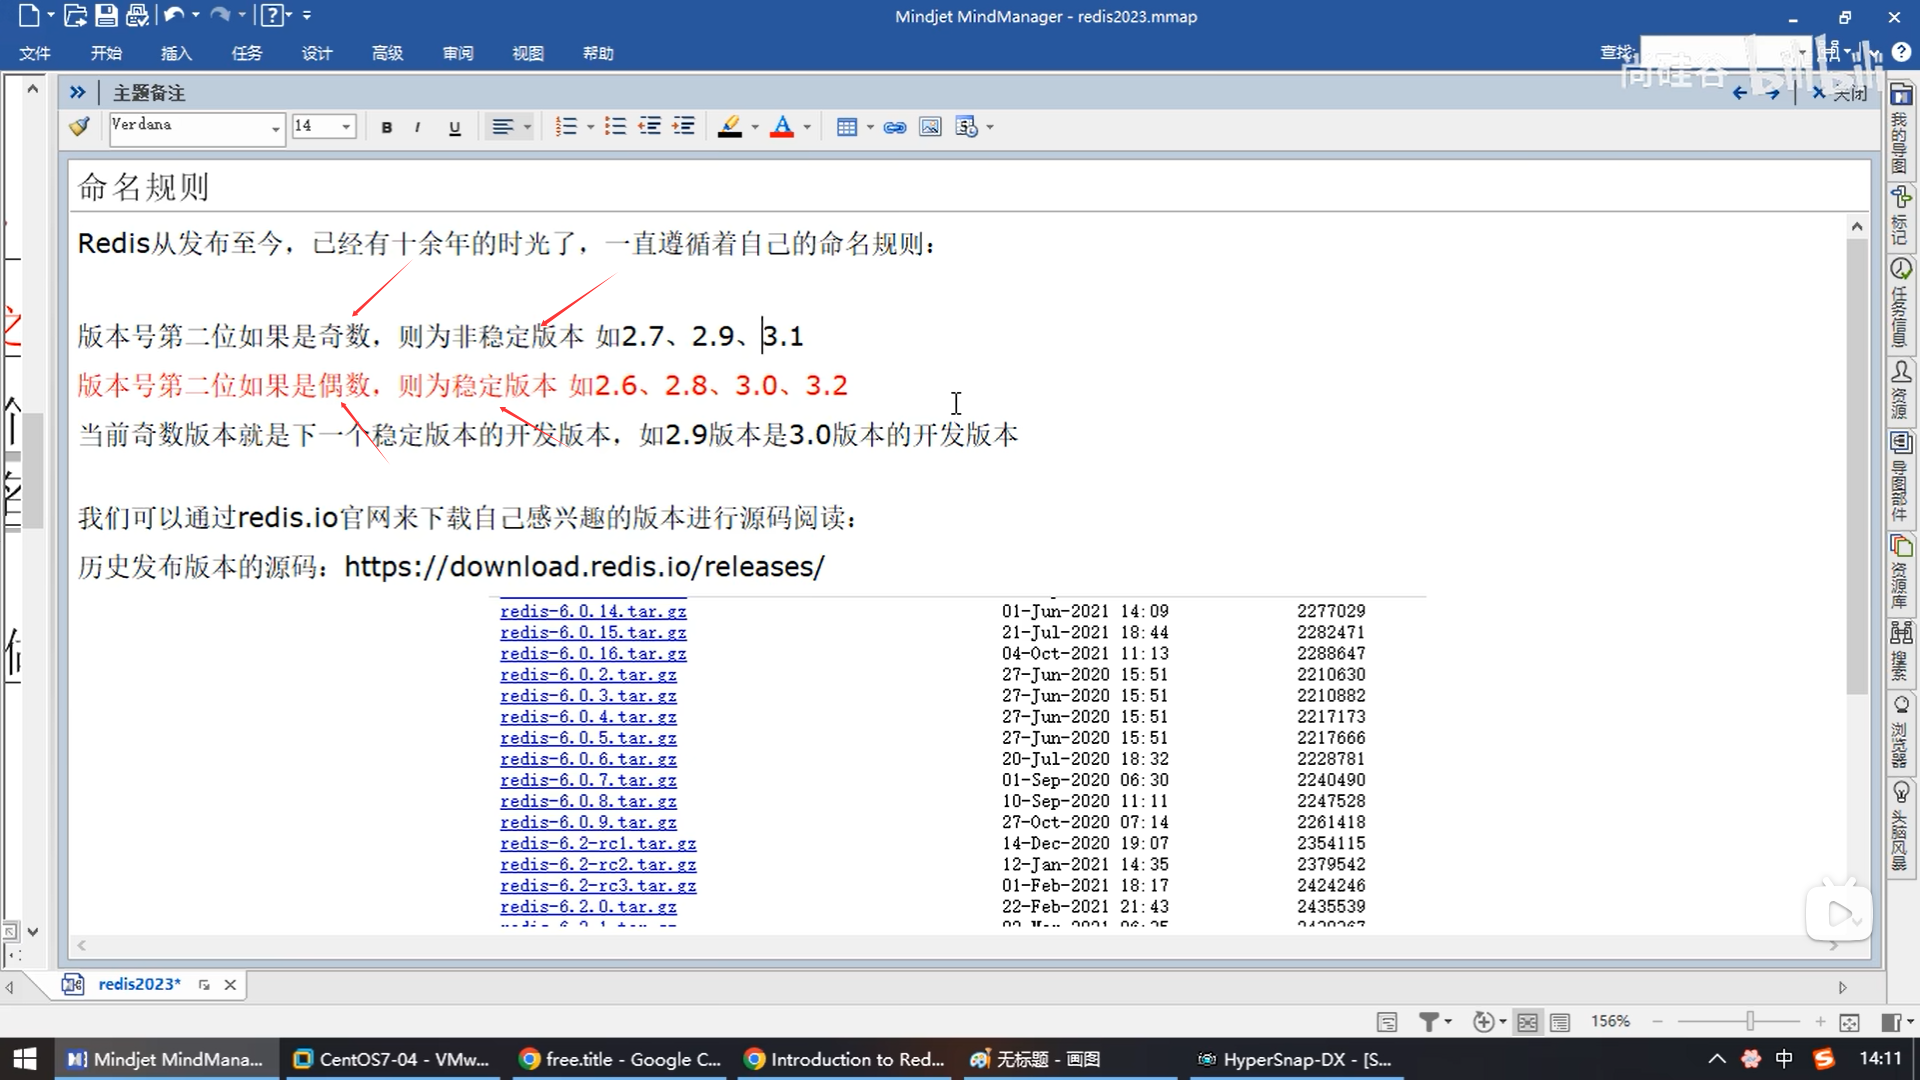Viewport: 1920px width, 1080px height.
Task: Click the insert table icon
Action: pos(846,127)
